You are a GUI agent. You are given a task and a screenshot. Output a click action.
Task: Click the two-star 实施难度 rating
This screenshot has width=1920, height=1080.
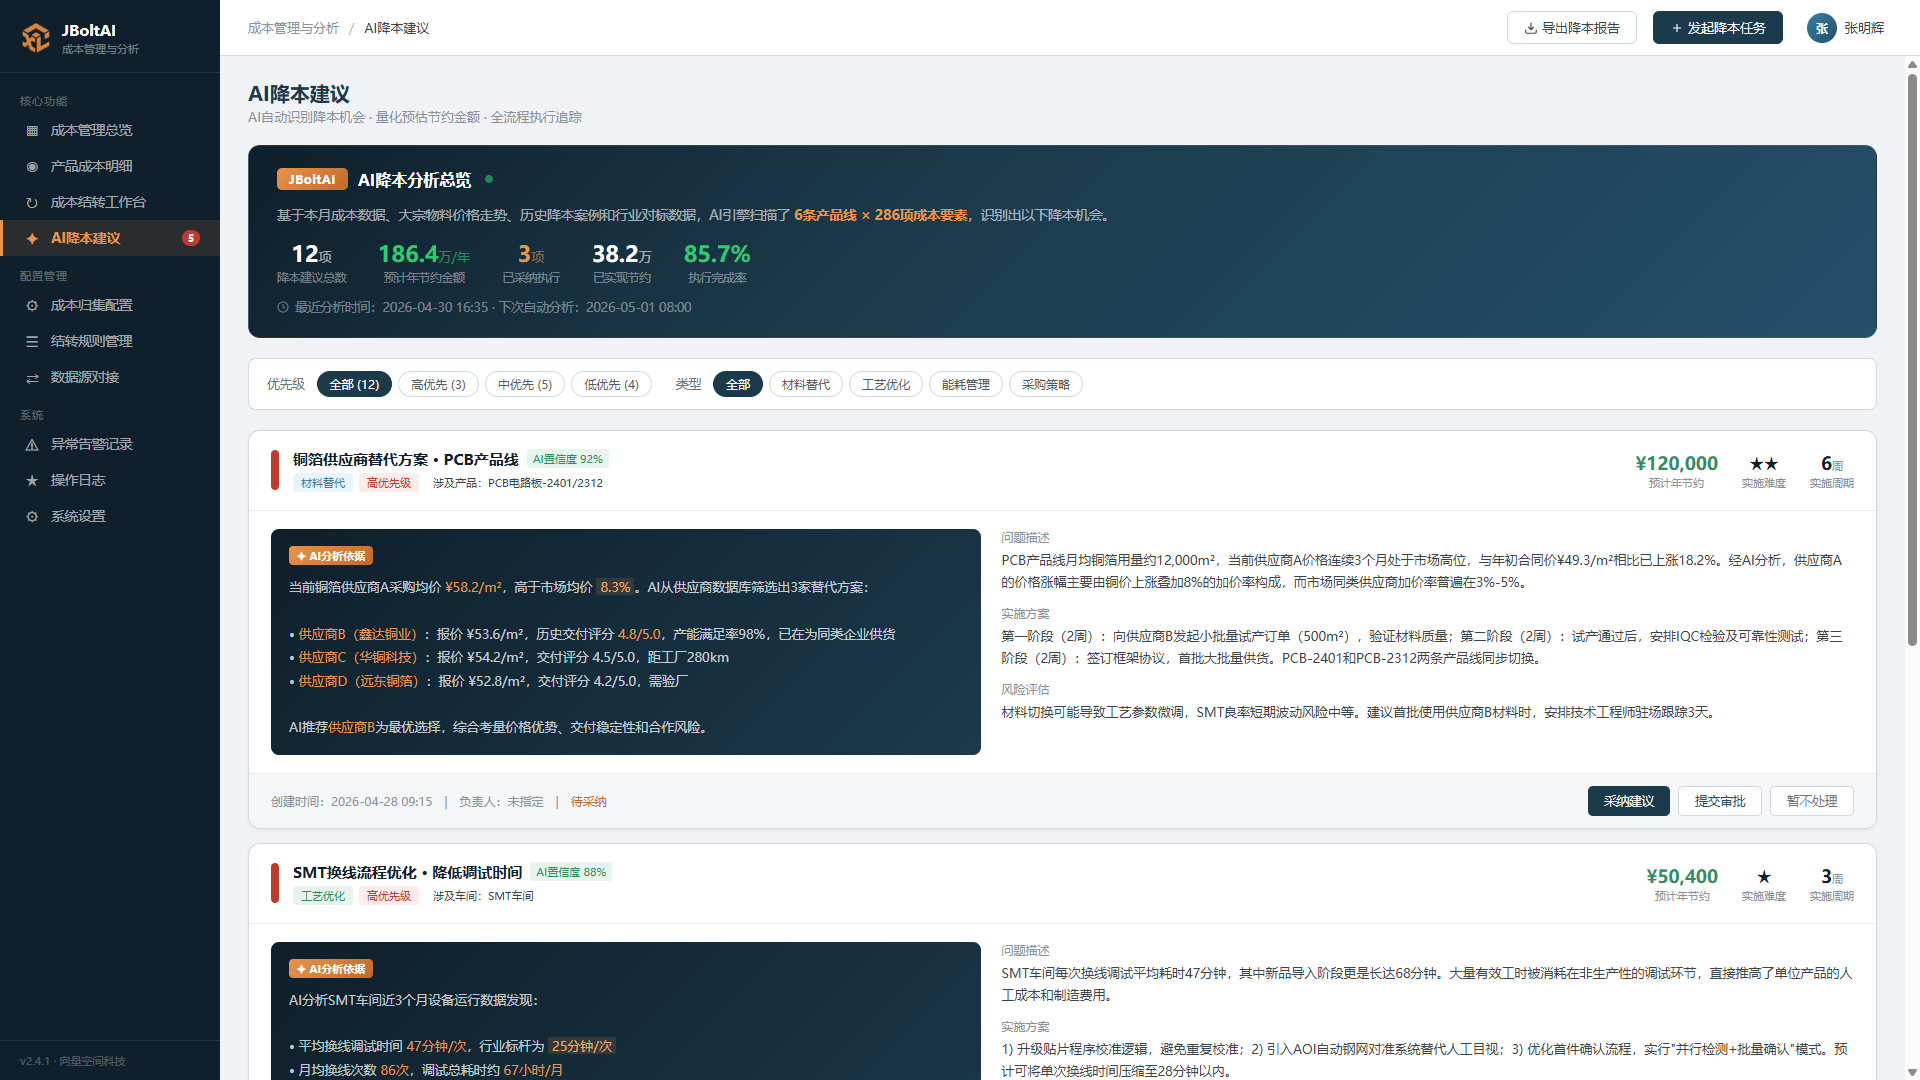point(1763,464)
